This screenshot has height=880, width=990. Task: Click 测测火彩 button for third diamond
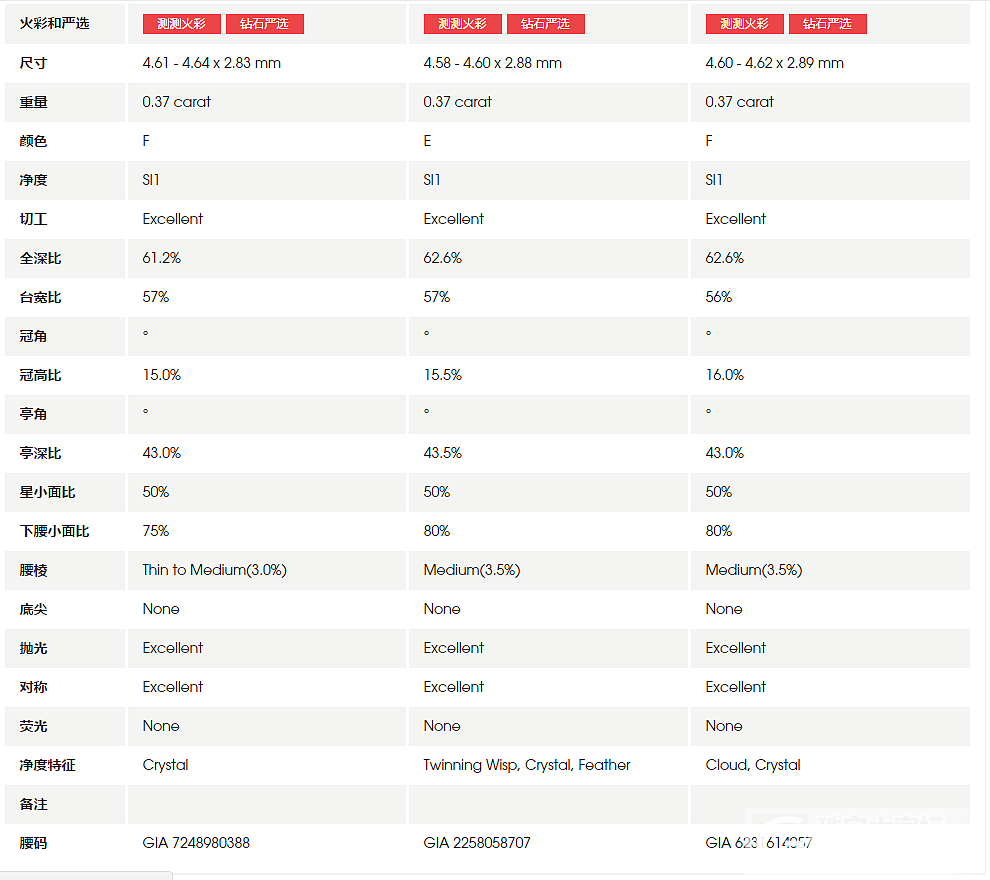[x=745, y=24]
